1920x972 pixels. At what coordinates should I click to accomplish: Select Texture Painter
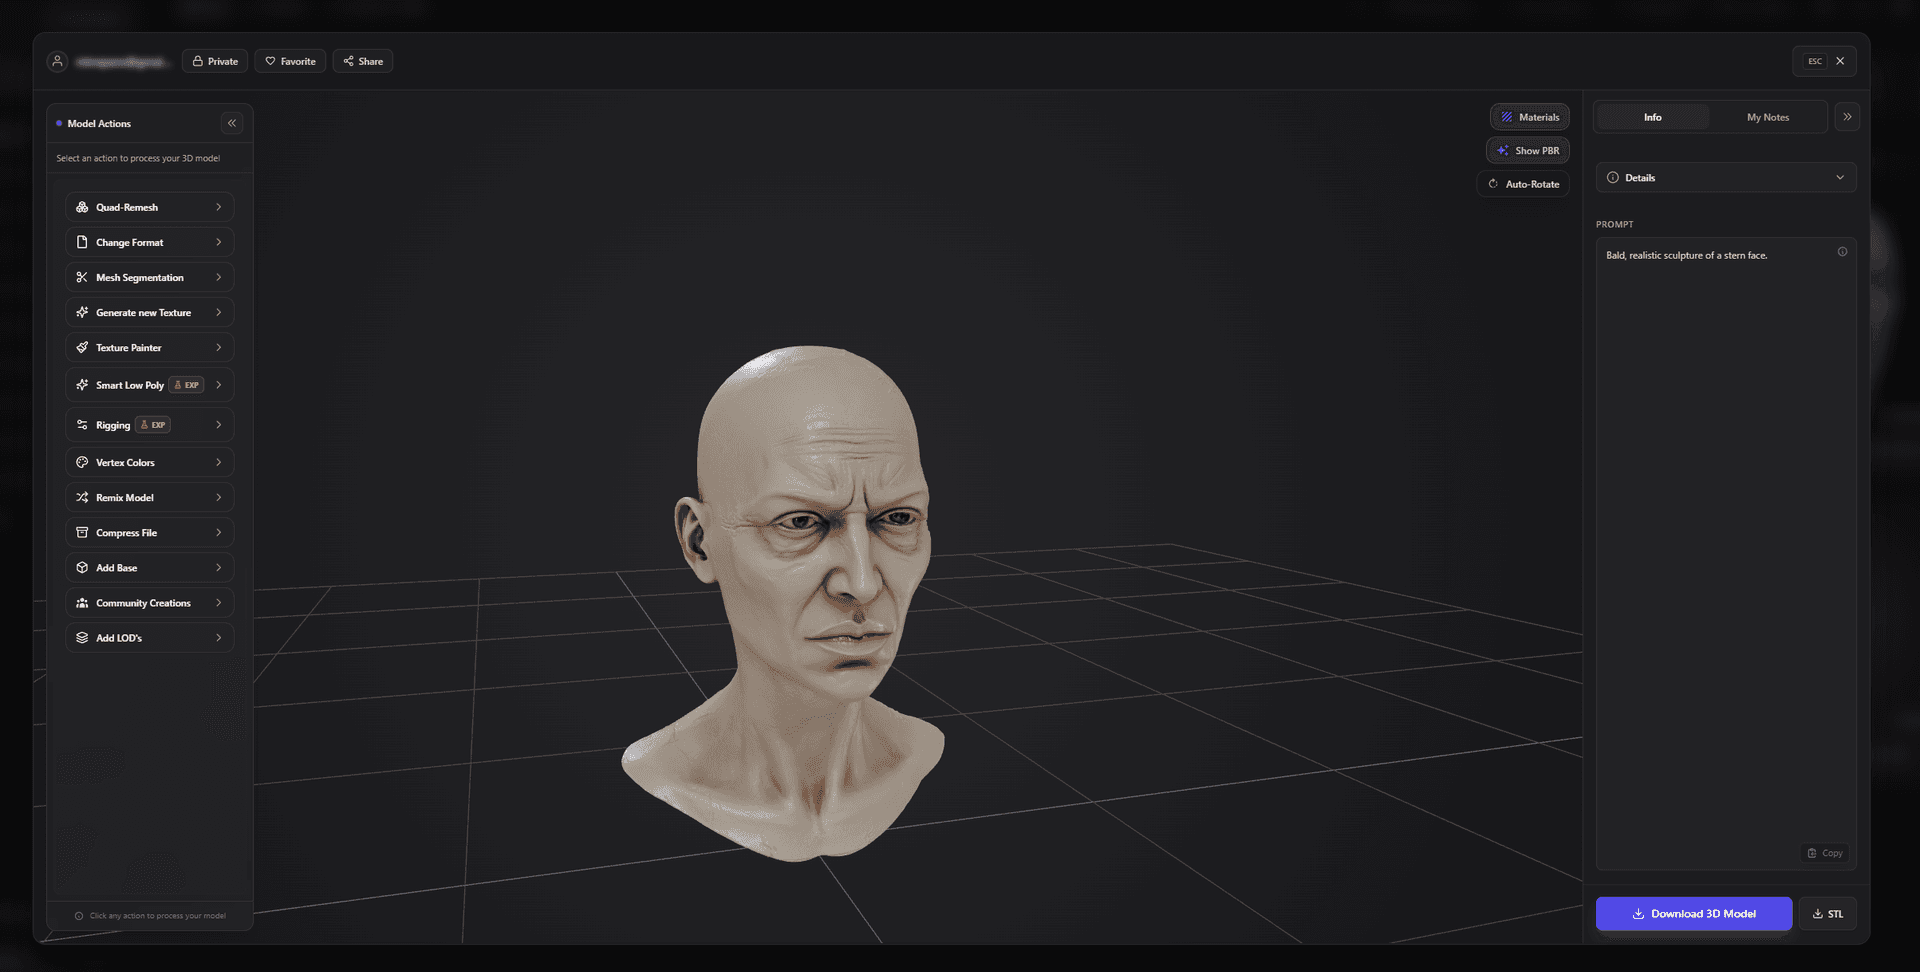(x=148, y=347)
